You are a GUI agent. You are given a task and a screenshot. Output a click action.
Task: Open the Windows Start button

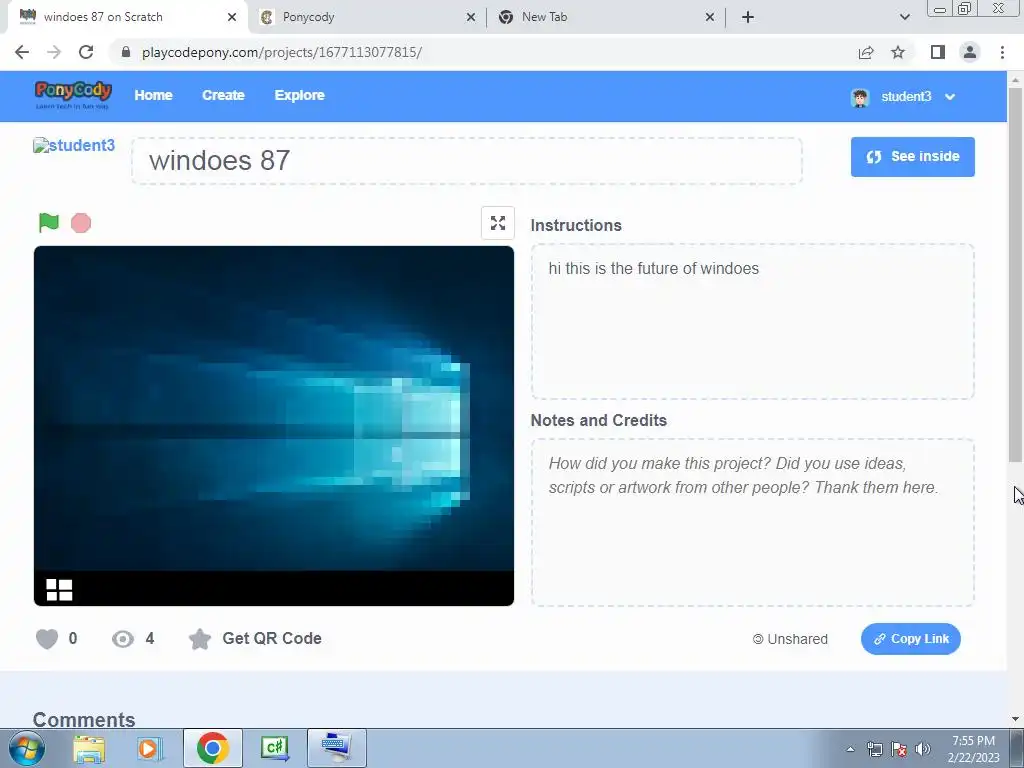click(26, 748)
